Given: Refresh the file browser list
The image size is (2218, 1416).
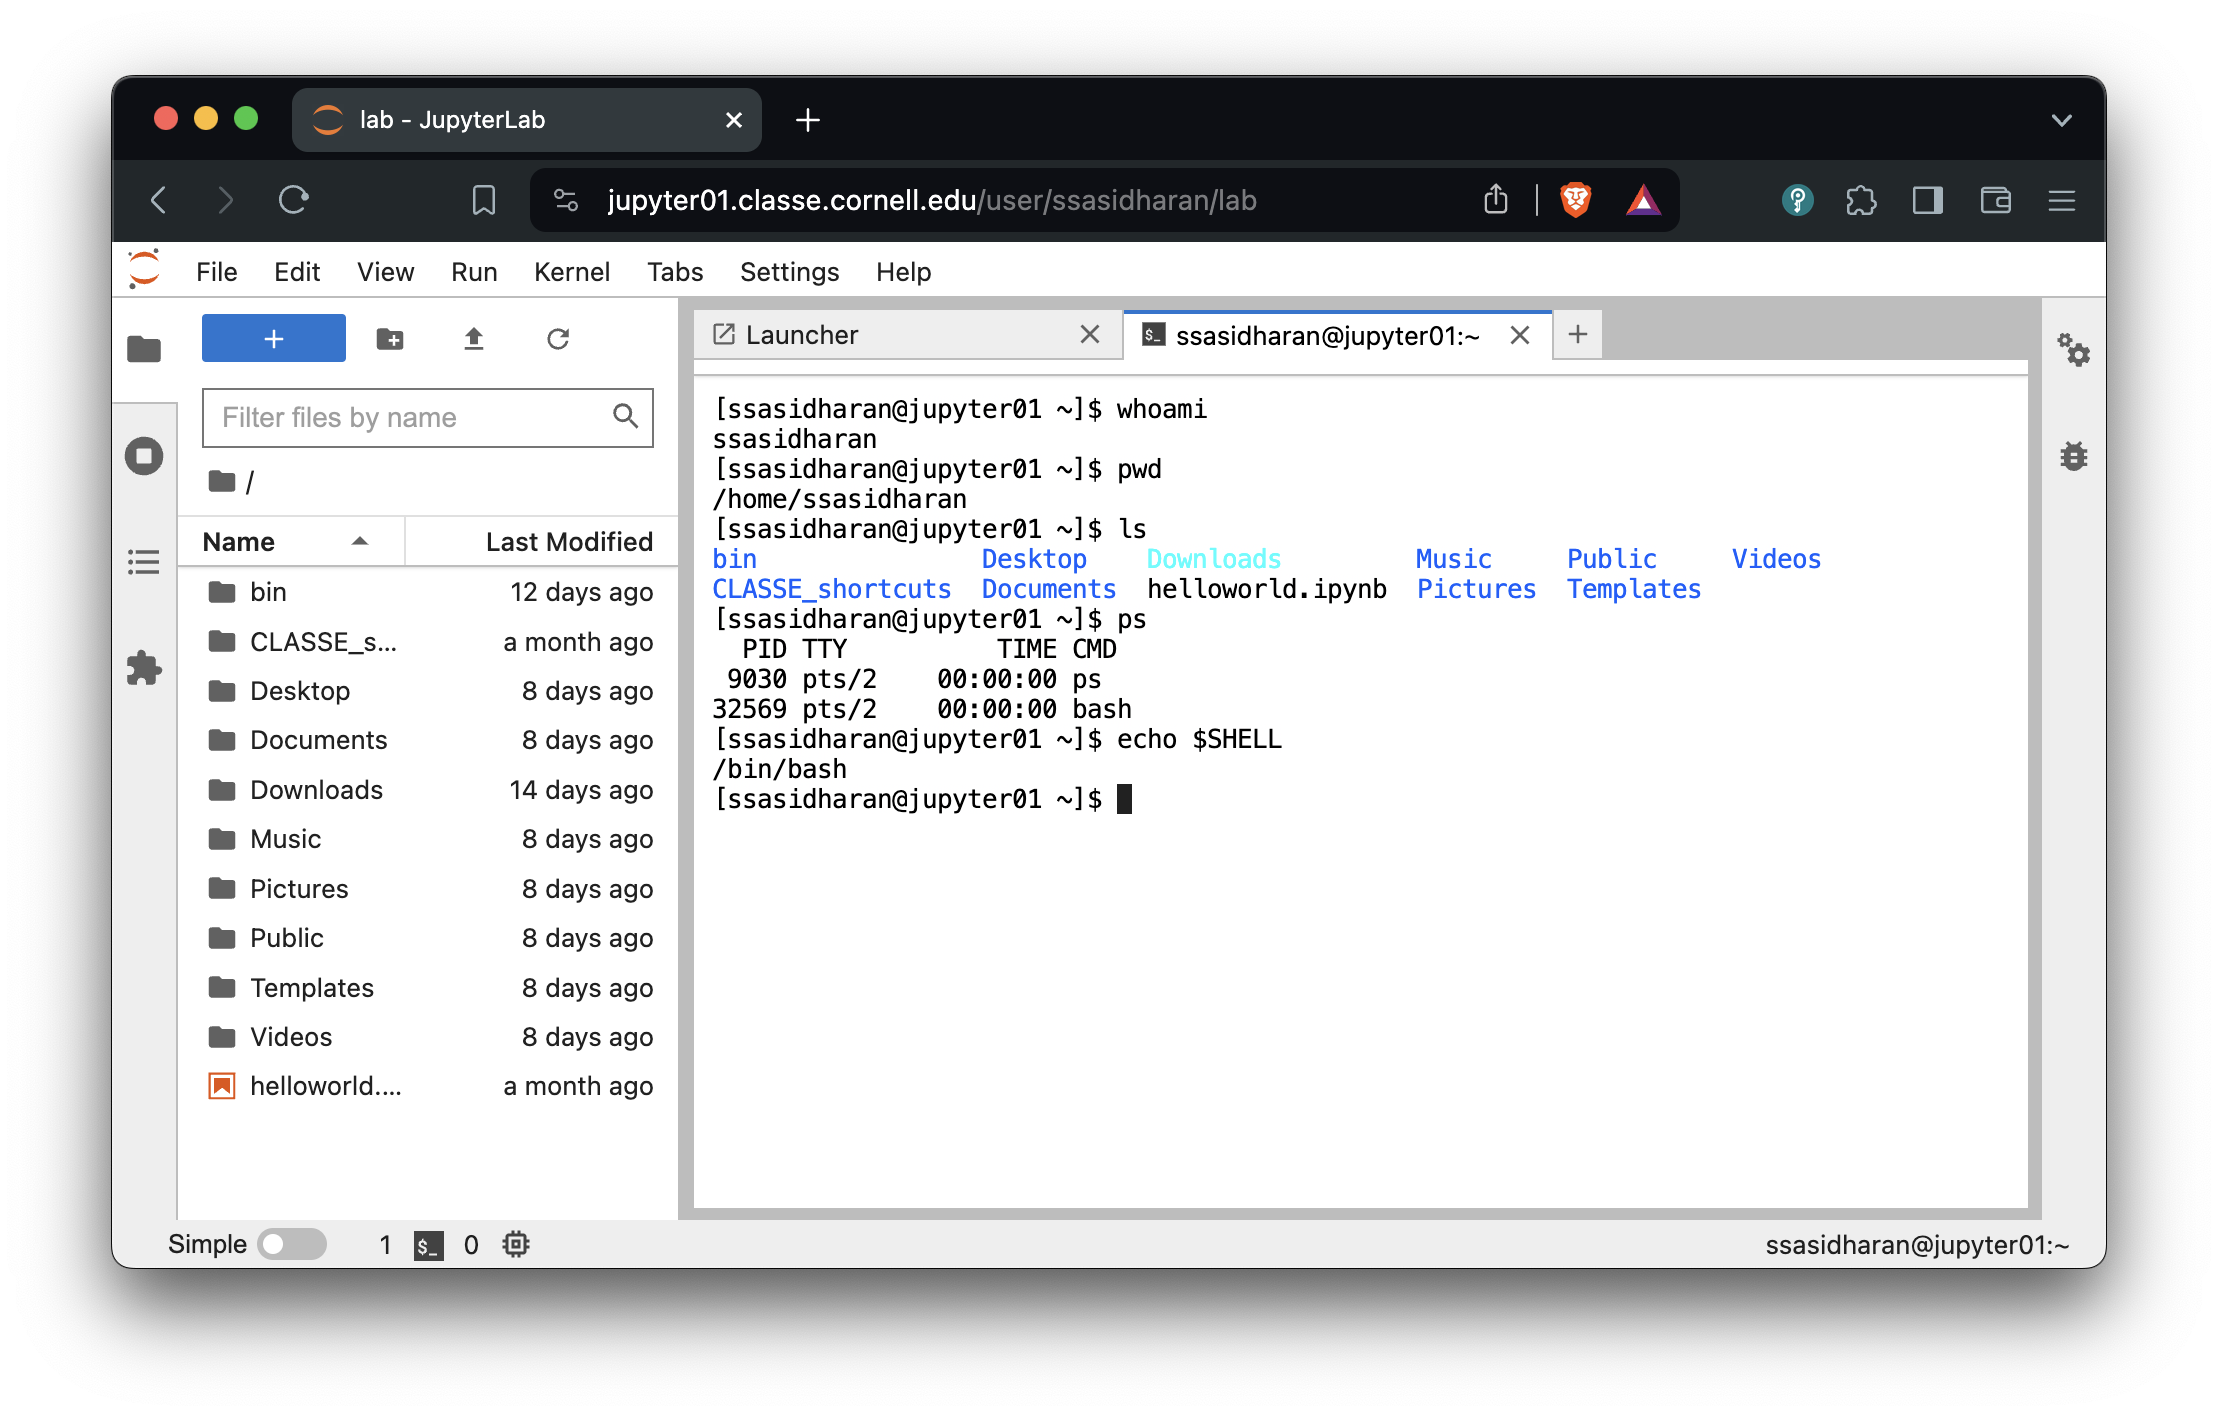Looking at the screenshot, I should click(558, 339).
